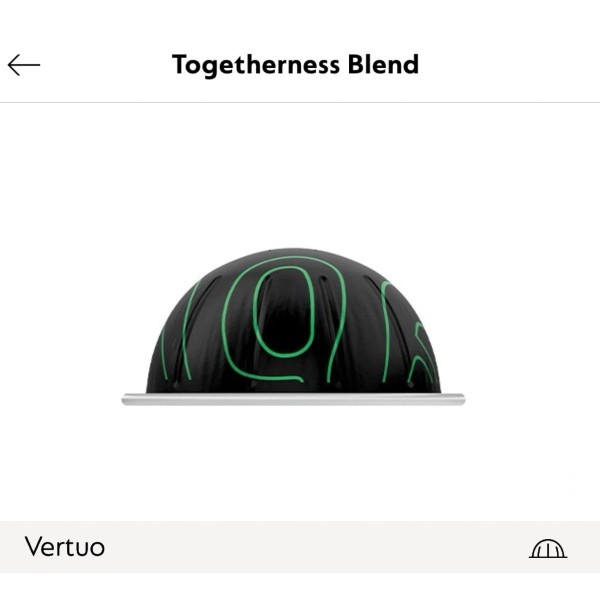
Task: Go back using the left arrow
Action: coord(24,65)
